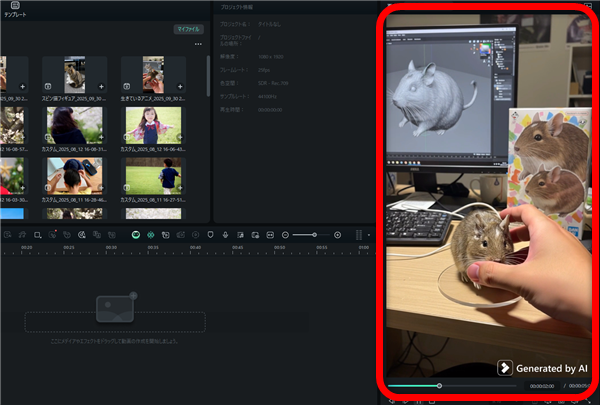
Task: Click the media library vertical scrollbar
Action: pos(208,75)
